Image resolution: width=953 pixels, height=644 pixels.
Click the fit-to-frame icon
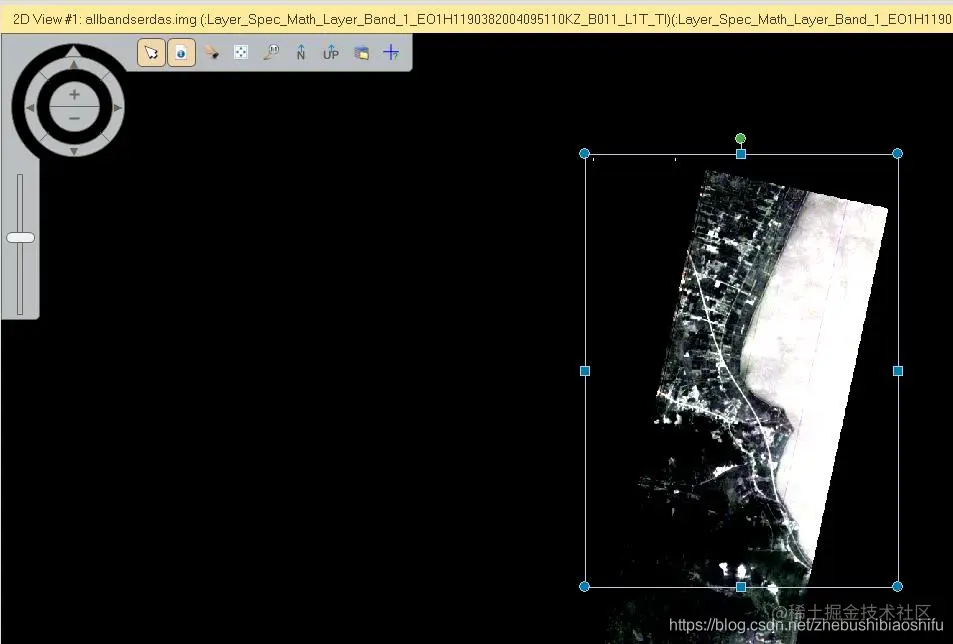pyautogui.click(x=241, y=53)
